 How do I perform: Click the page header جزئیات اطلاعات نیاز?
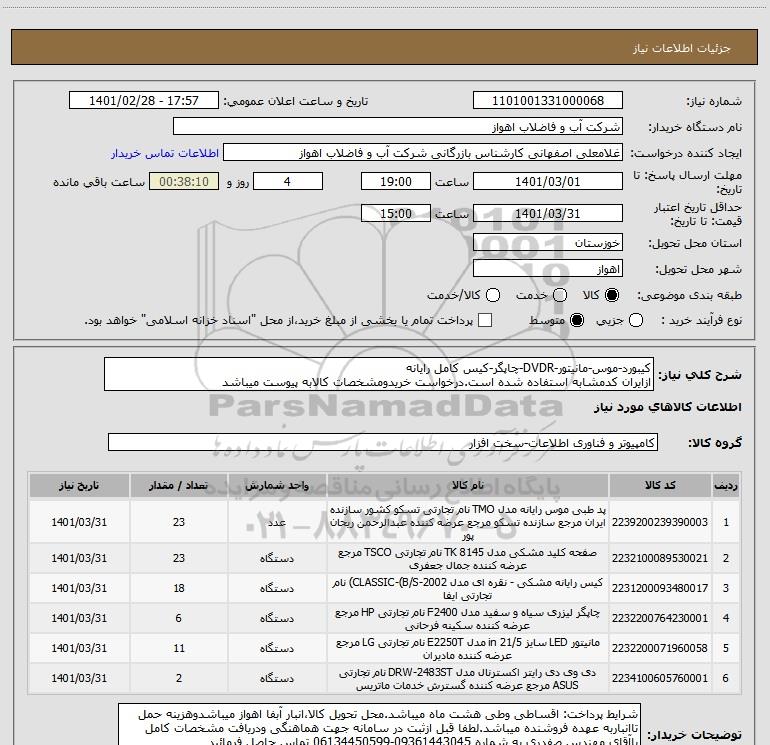(682, 48)
